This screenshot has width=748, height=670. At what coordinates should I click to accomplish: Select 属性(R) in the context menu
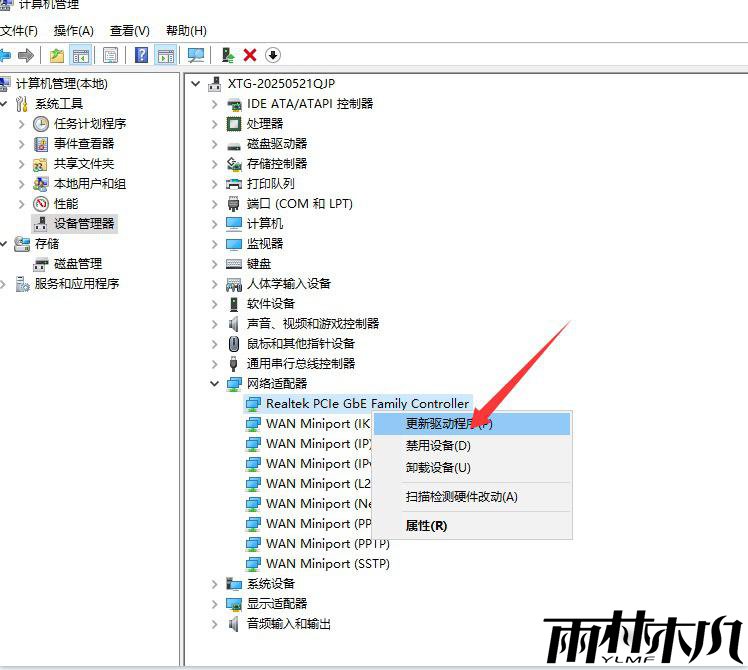426,525
